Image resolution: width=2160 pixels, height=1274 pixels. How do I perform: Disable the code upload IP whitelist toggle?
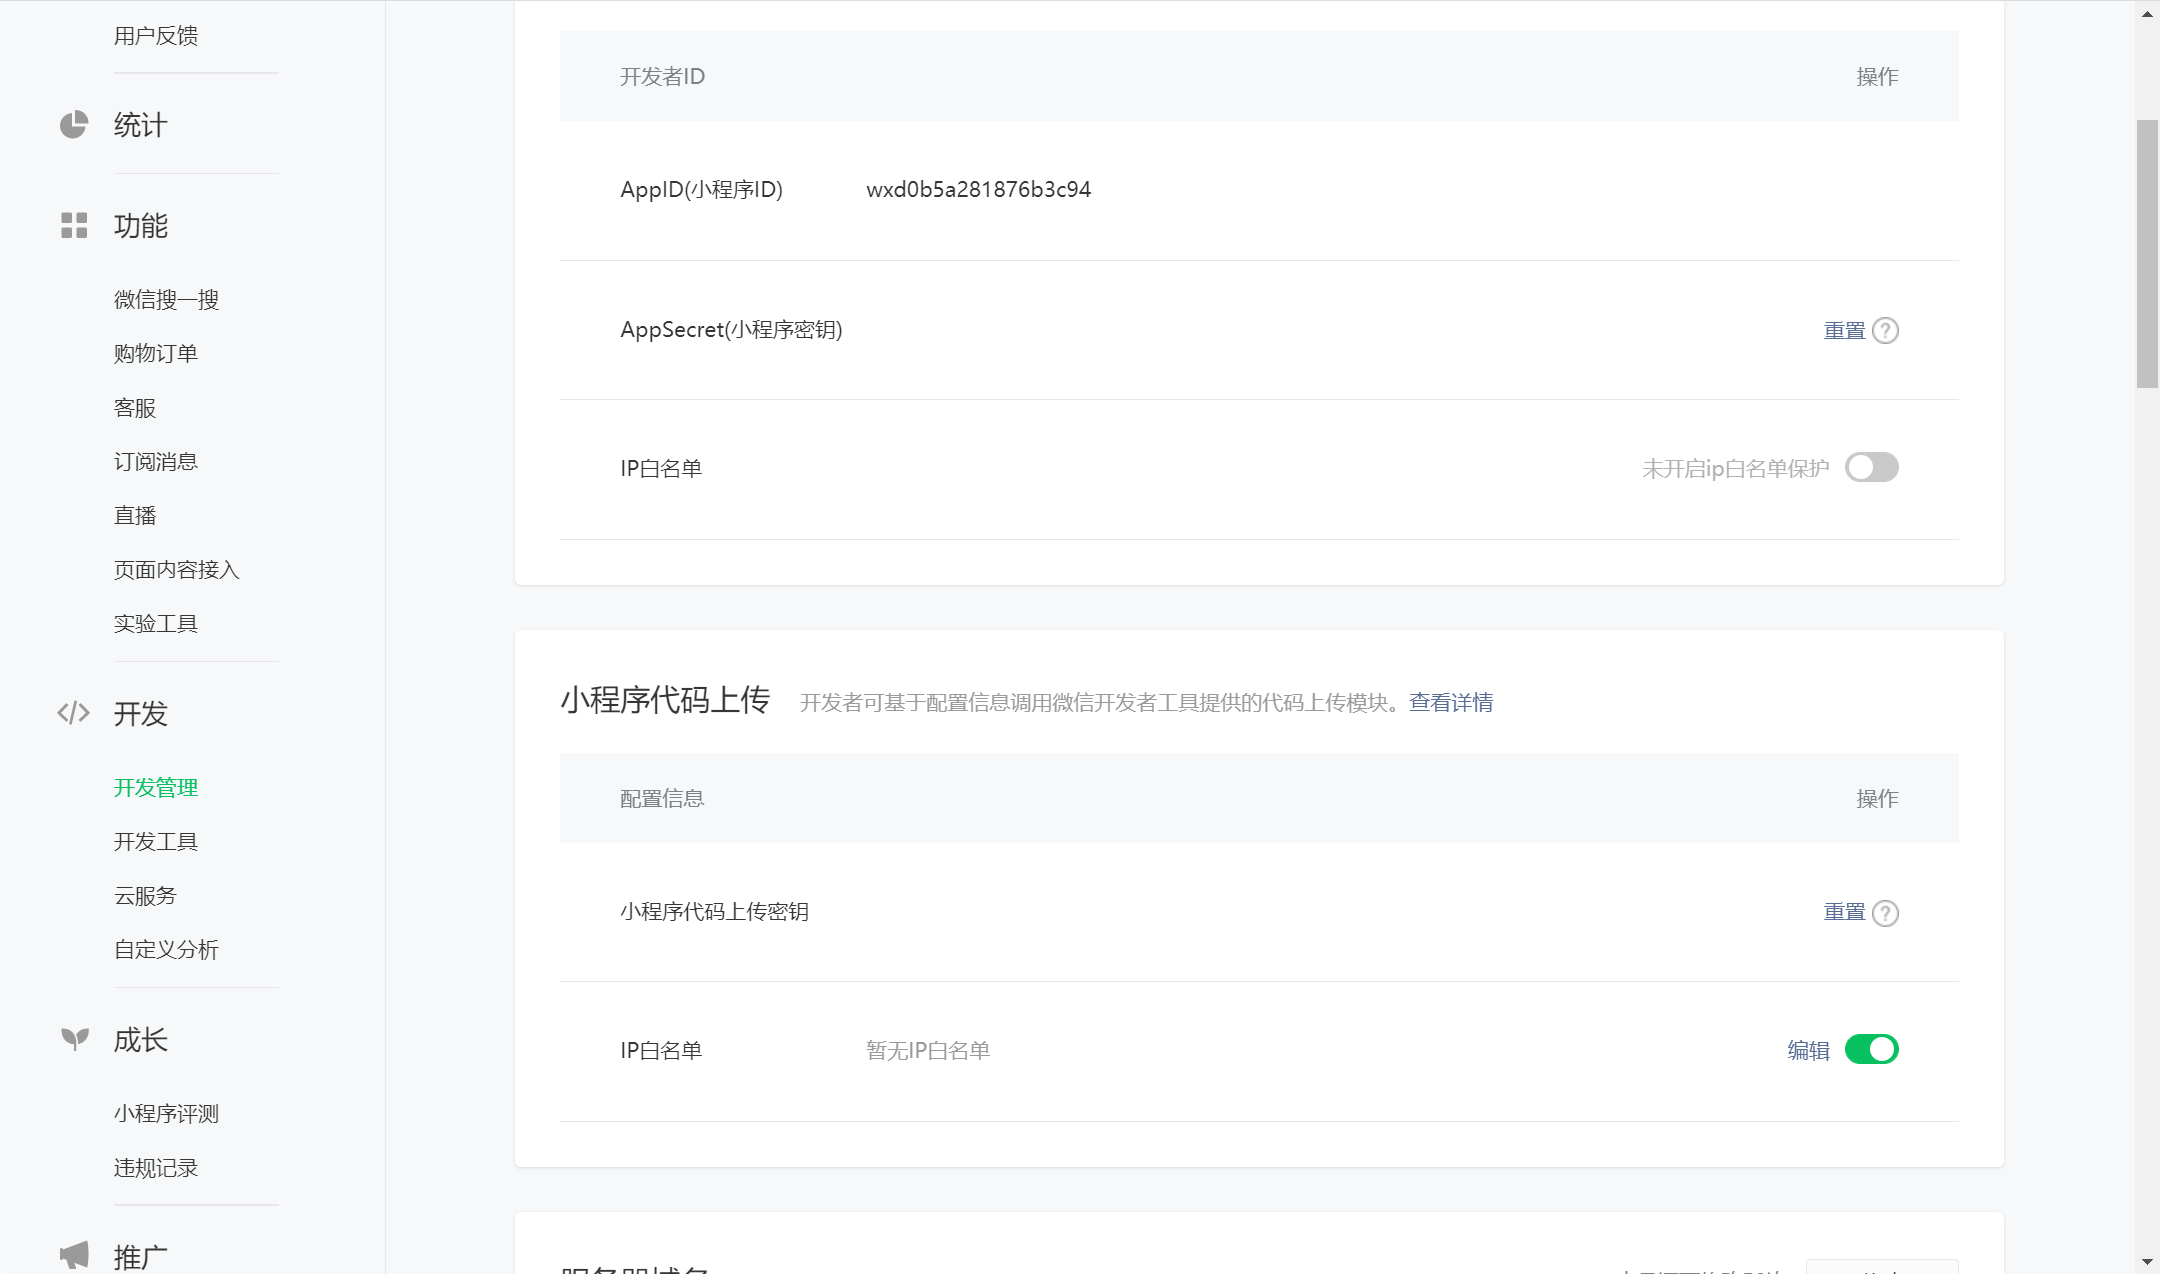[x=1871, y=1049]
